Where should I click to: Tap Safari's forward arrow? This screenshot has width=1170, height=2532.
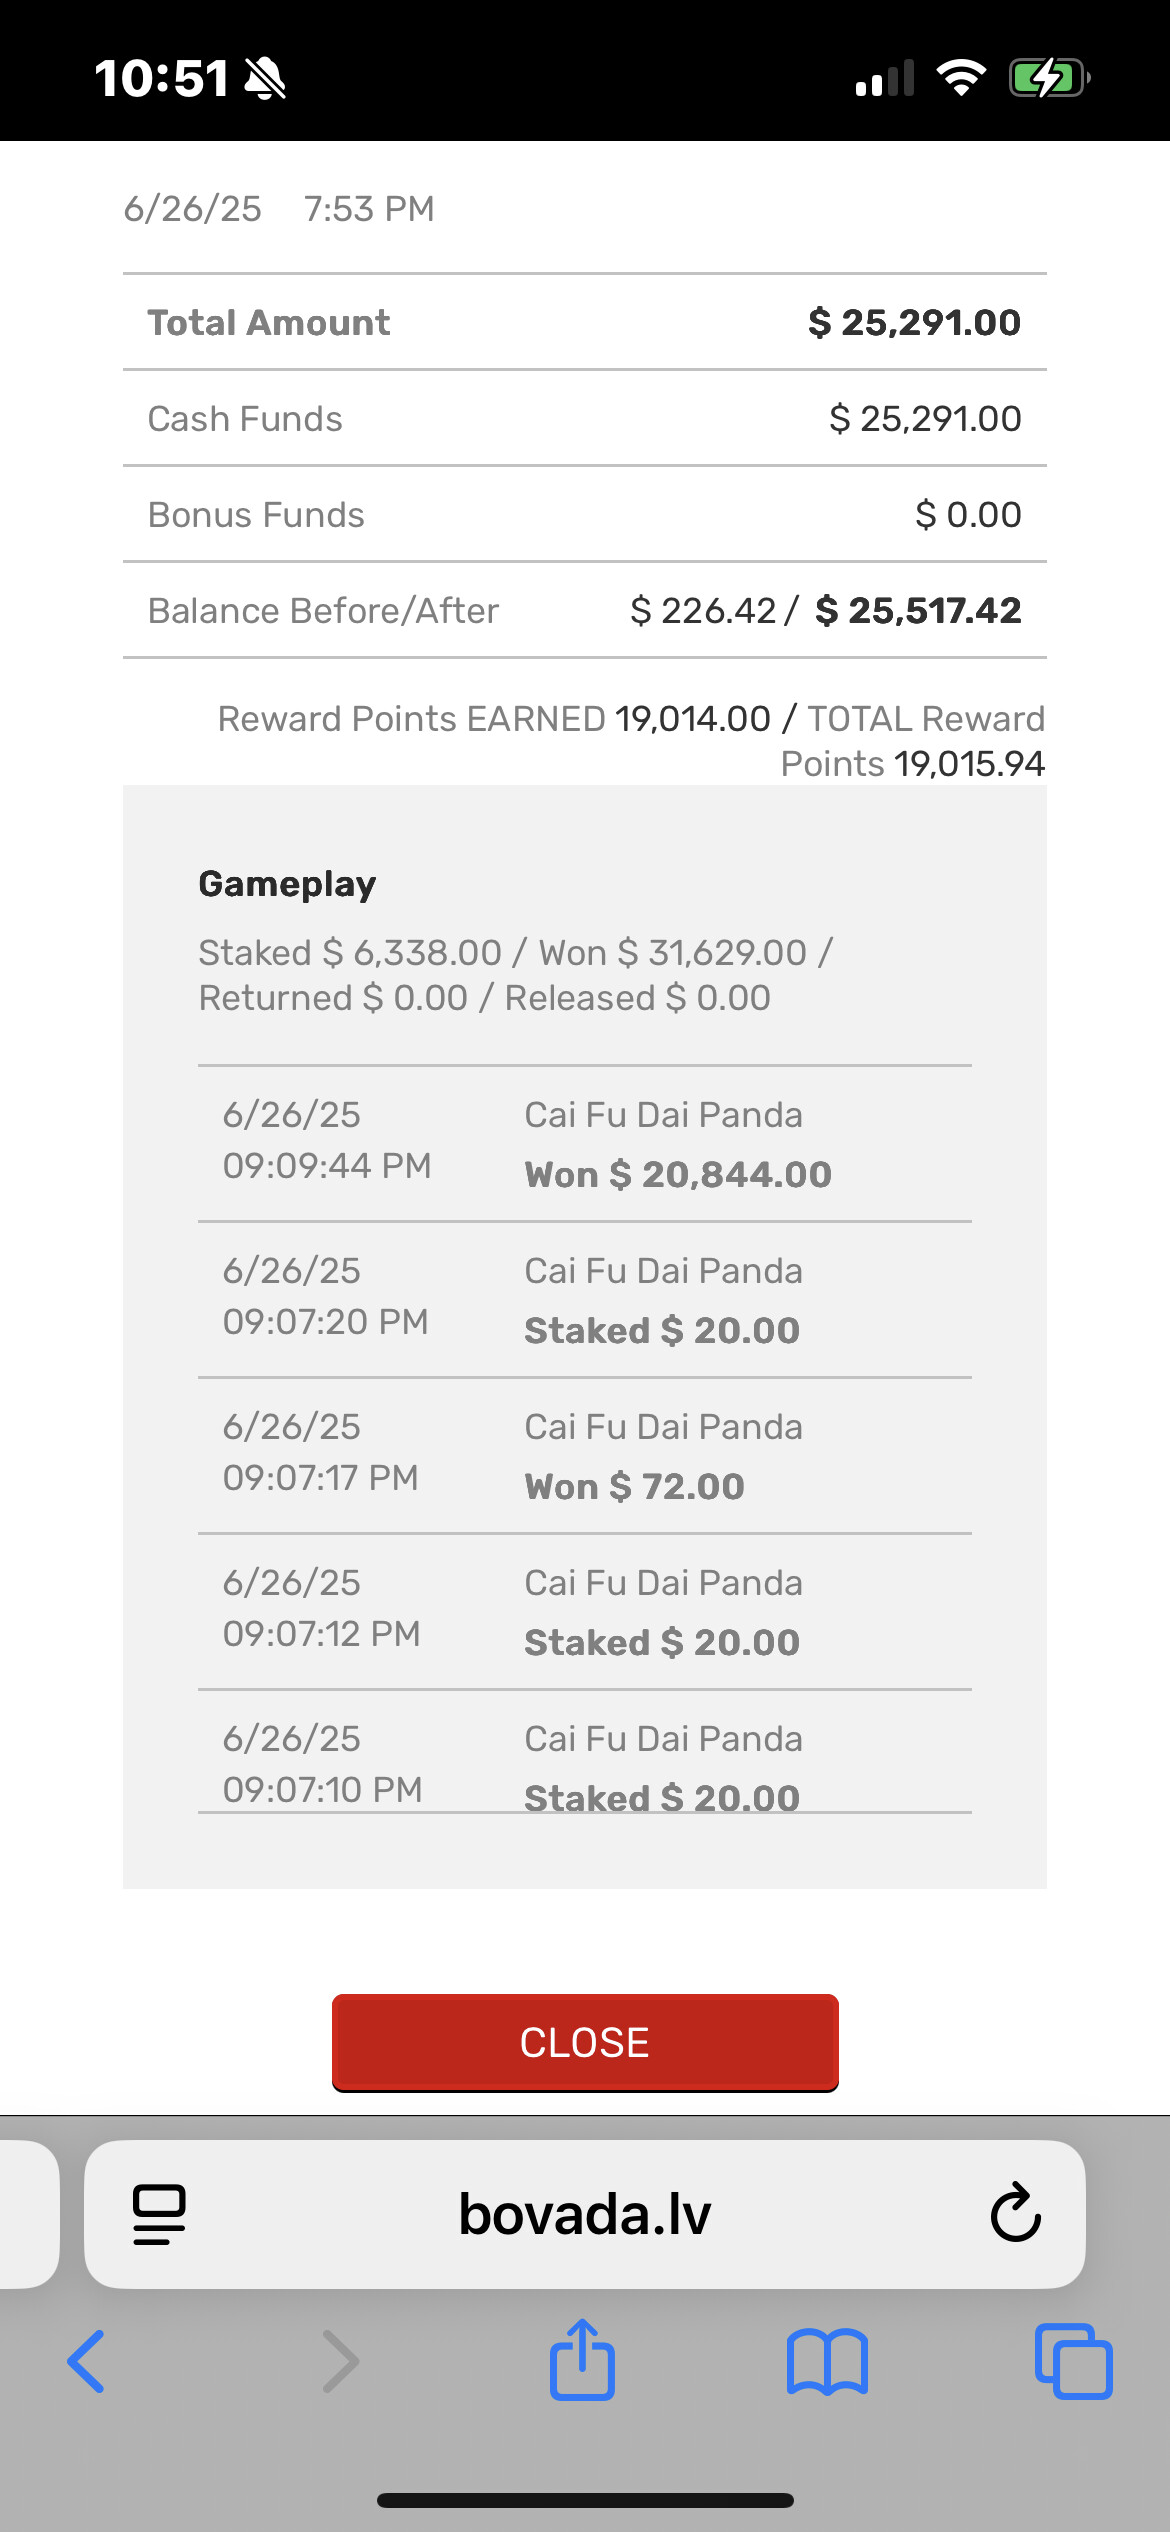tap(340, 2362)
